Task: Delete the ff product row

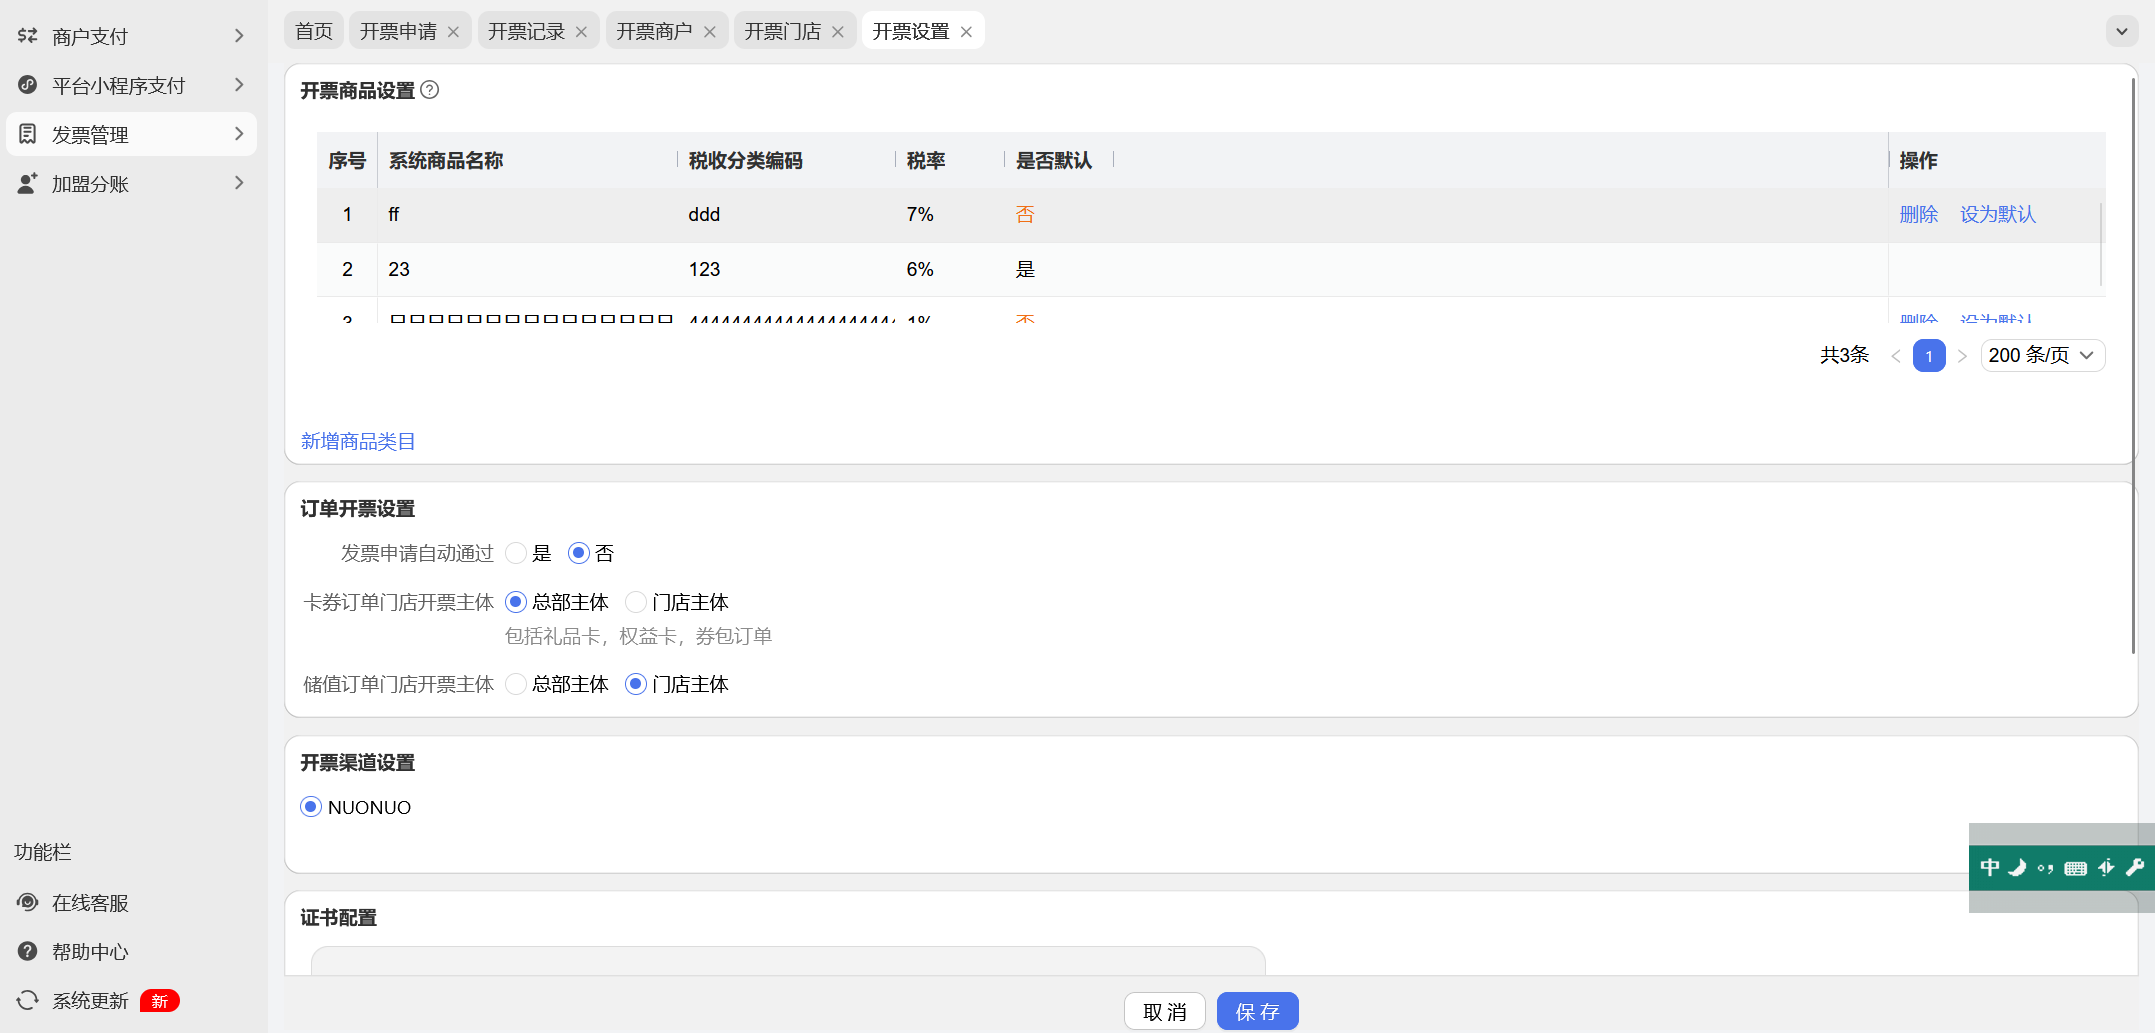Action: (1919, 214)
